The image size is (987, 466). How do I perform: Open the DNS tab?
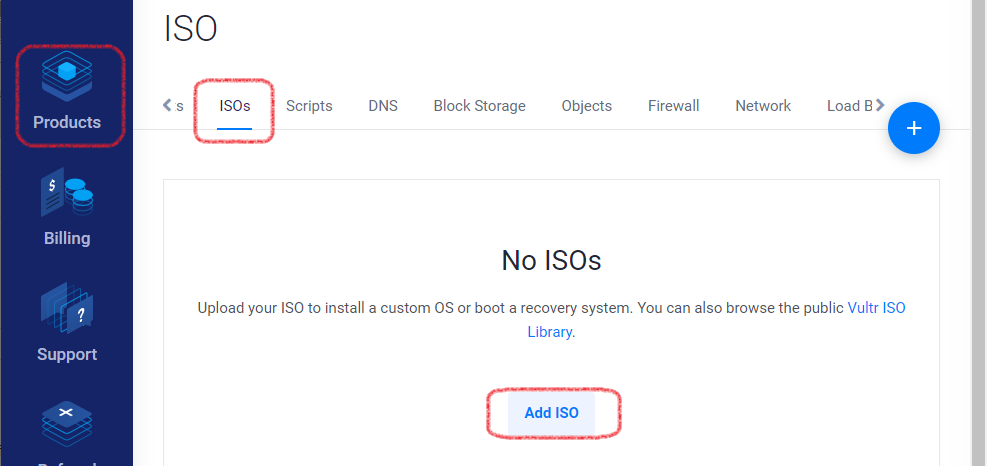click(x=383, y=106)
